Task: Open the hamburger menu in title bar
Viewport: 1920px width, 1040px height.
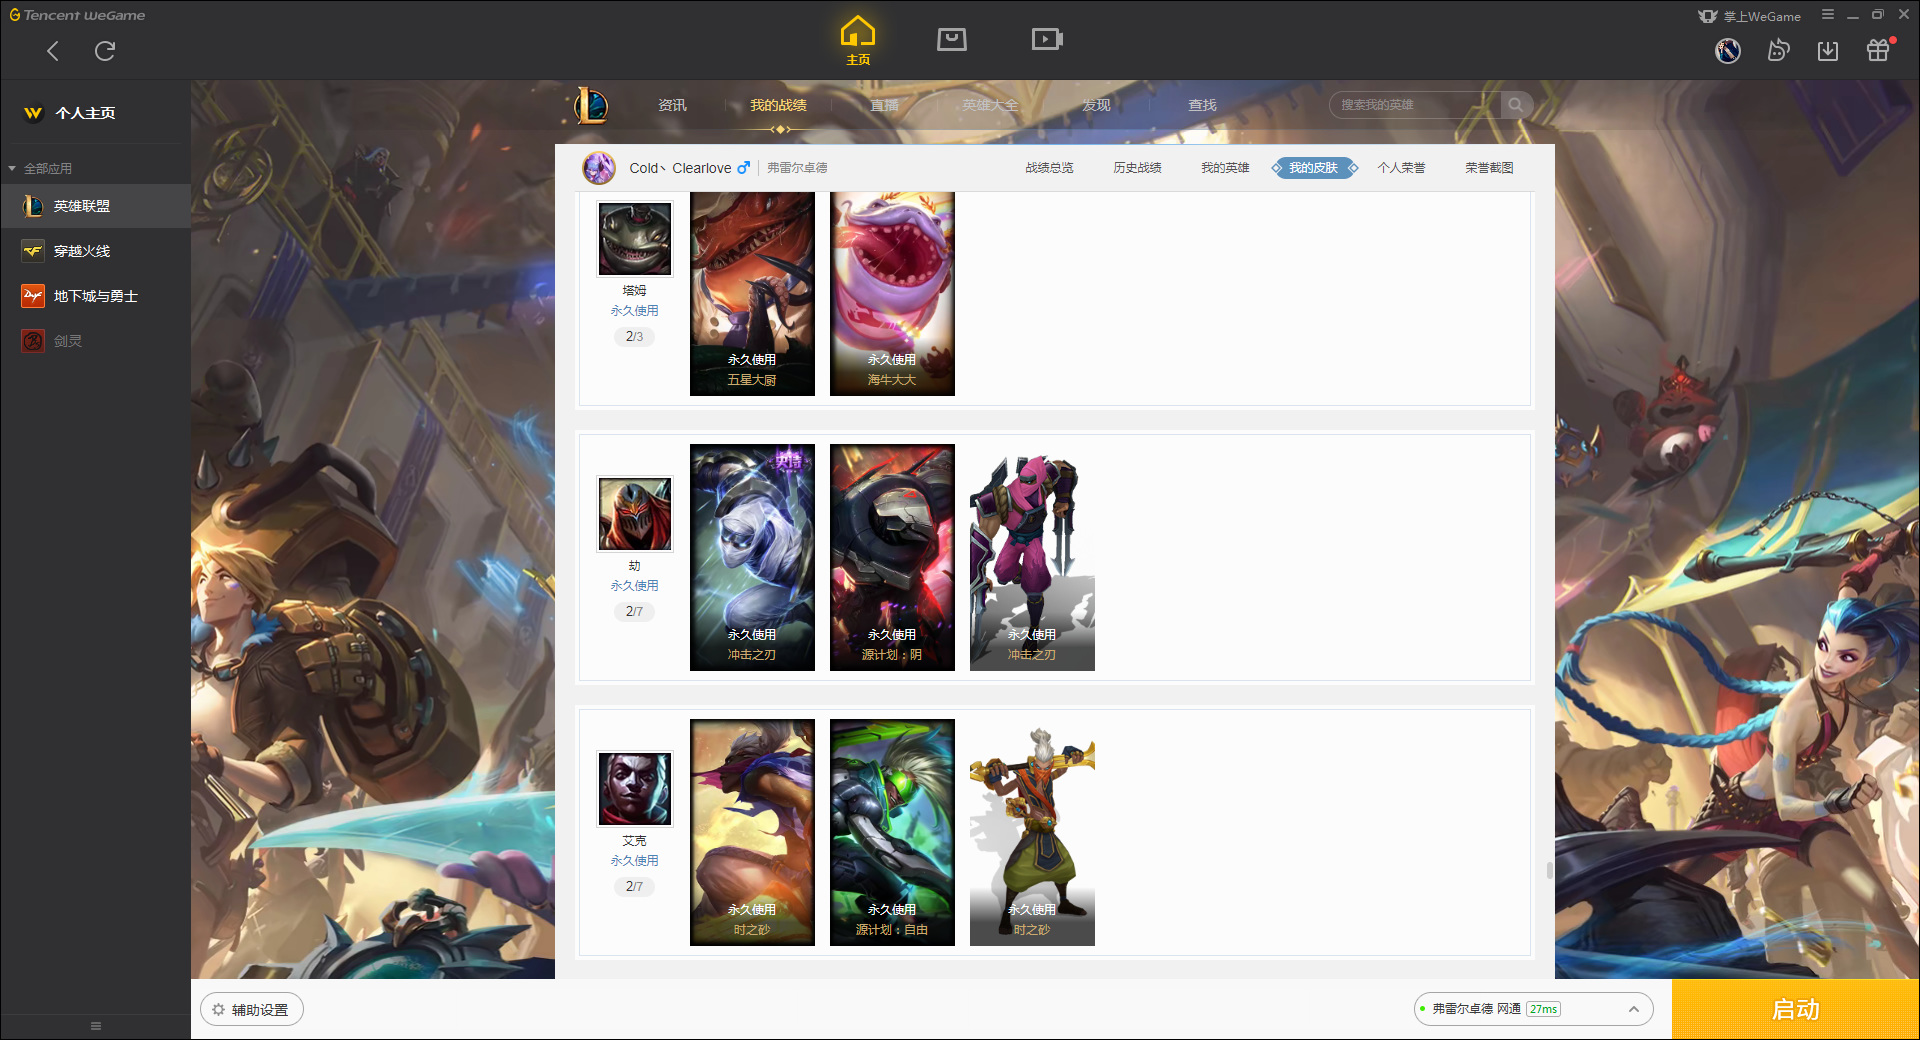Action: [1828, 15]
